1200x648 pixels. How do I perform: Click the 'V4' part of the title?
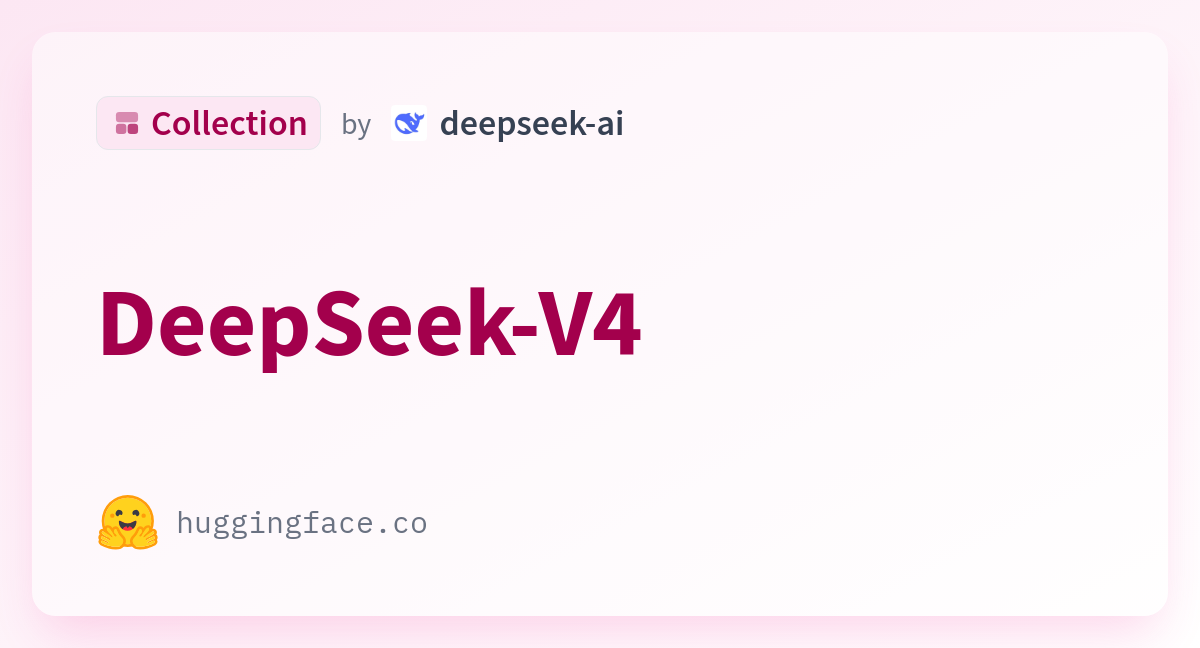(596, 324)
